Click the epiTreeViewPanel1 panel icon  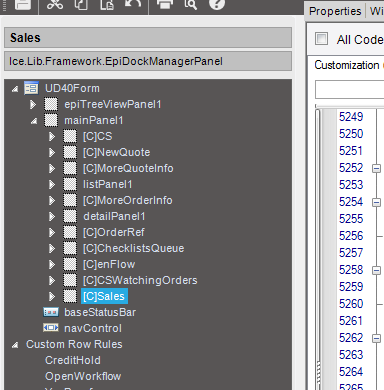[x=51, y=104]
